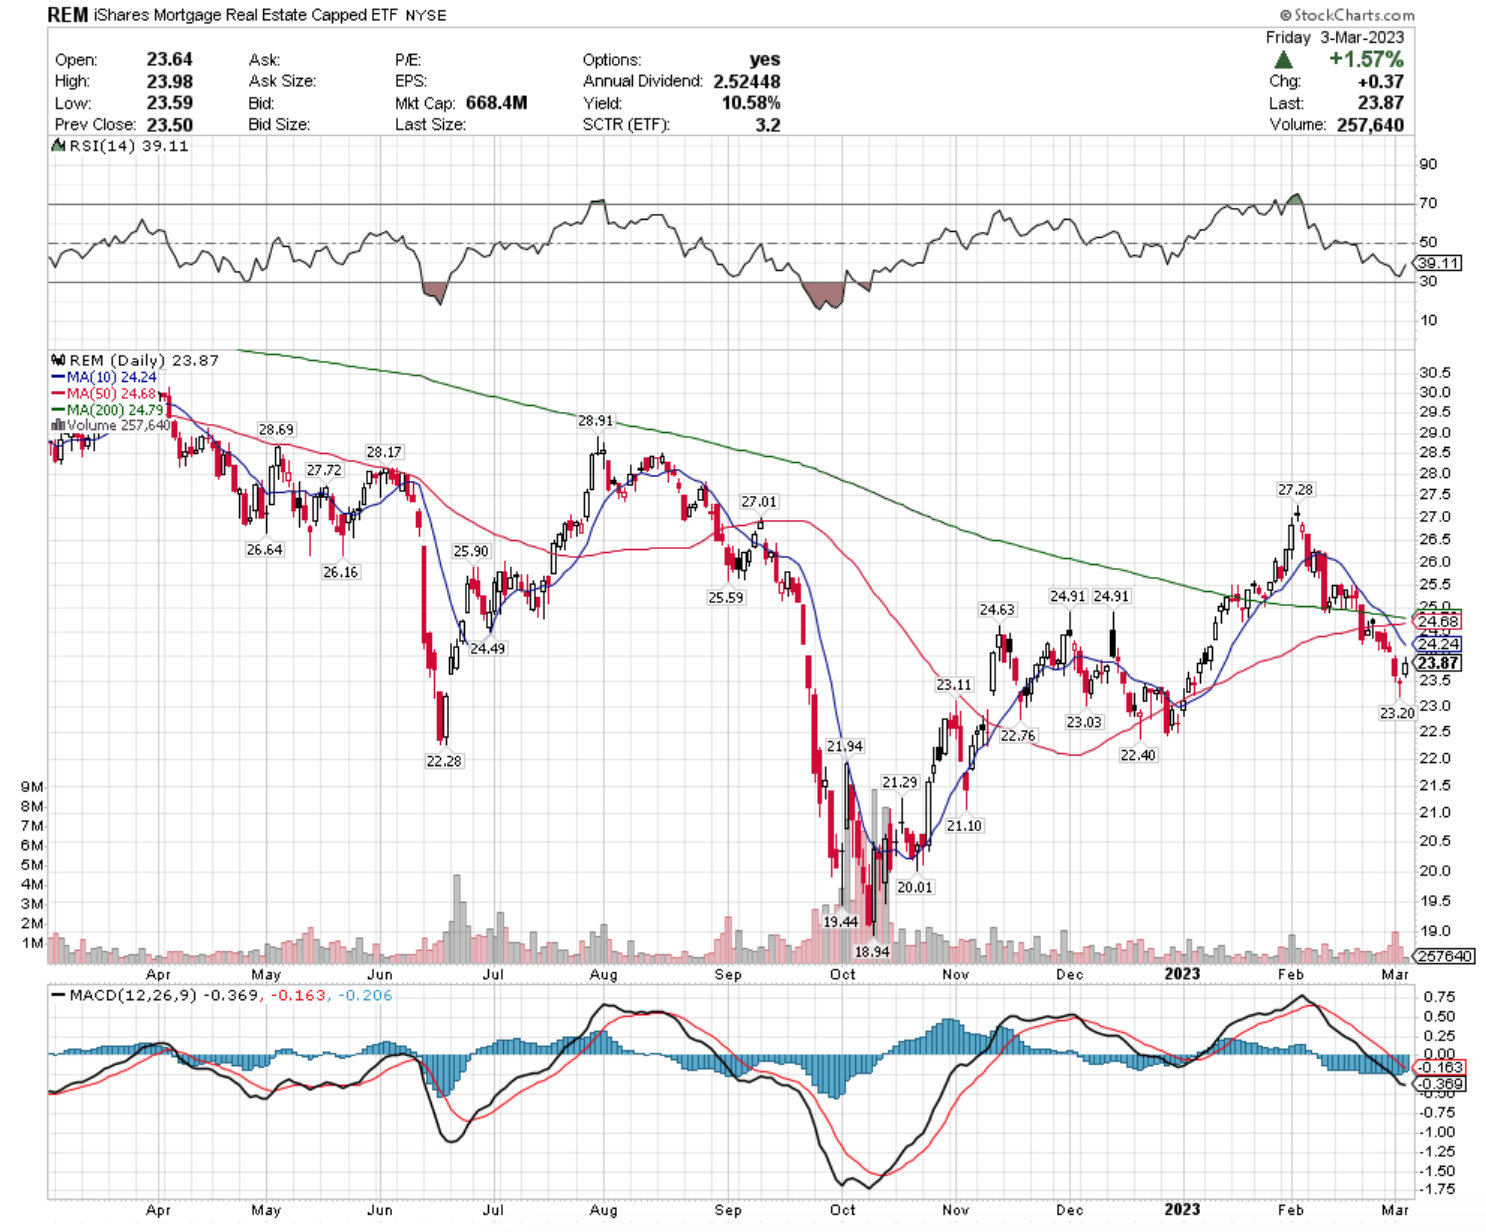The height and width of the screenshot is (1232, 1486).
Task: Click the Prev Close value 23.50
Action: point(169,125)
